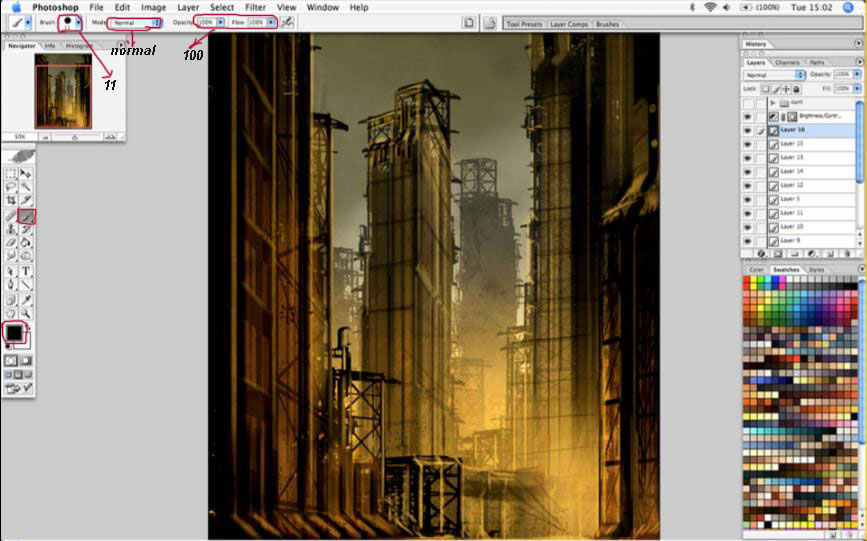
Task: Select the Zoom tool
Action: tap(25, 314)
